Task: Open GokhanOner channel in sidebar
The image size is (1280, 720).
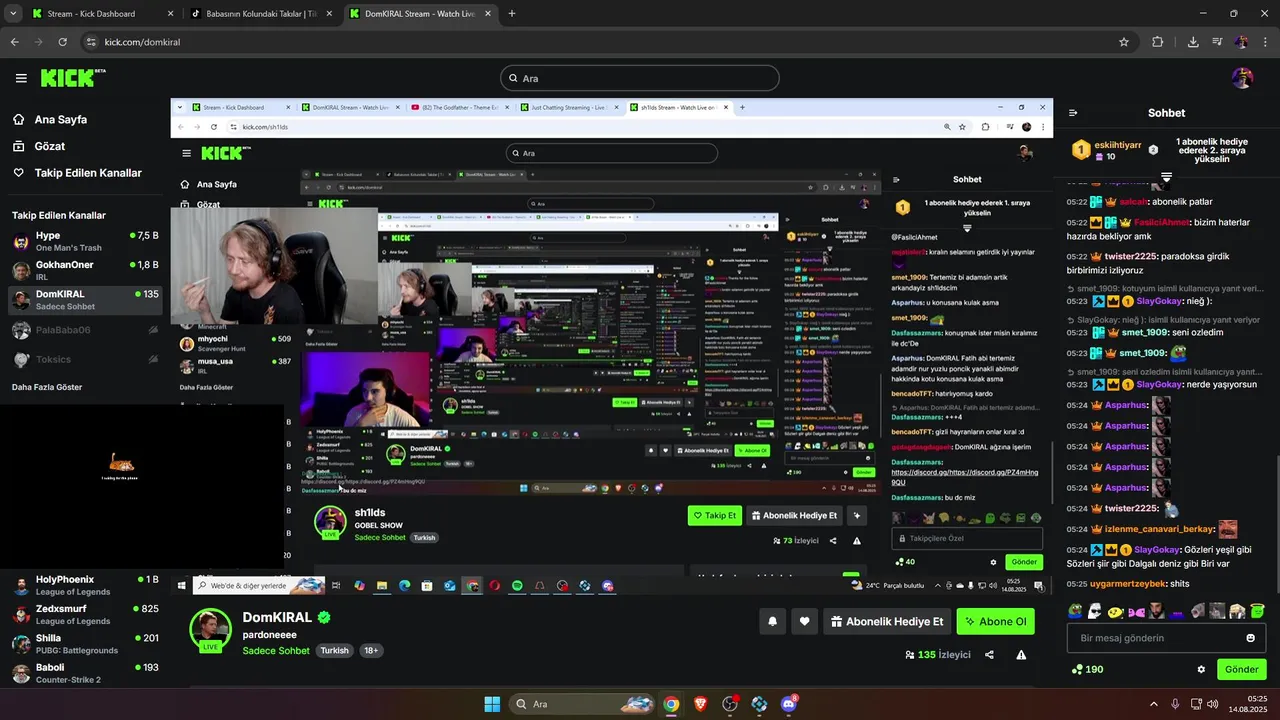Action: pyautogui.click(x=85, y=270)
